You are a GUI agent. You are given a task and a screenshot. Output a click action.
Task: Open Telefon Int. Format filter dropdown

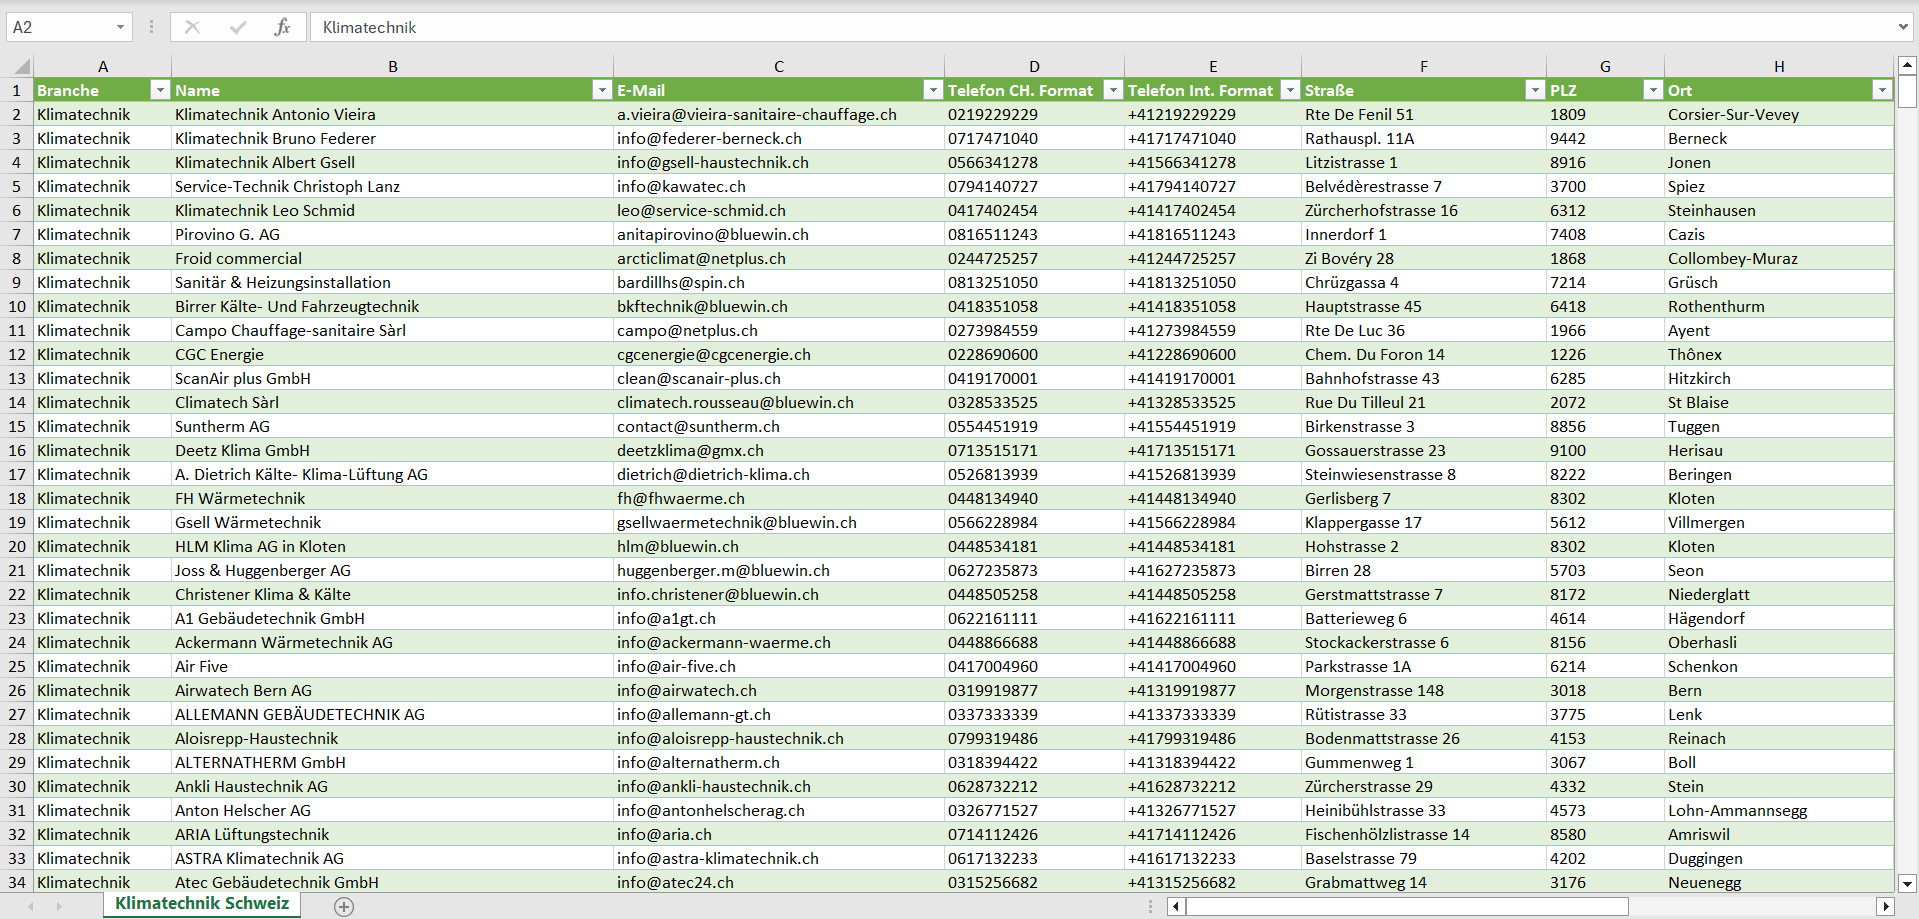1290,90
